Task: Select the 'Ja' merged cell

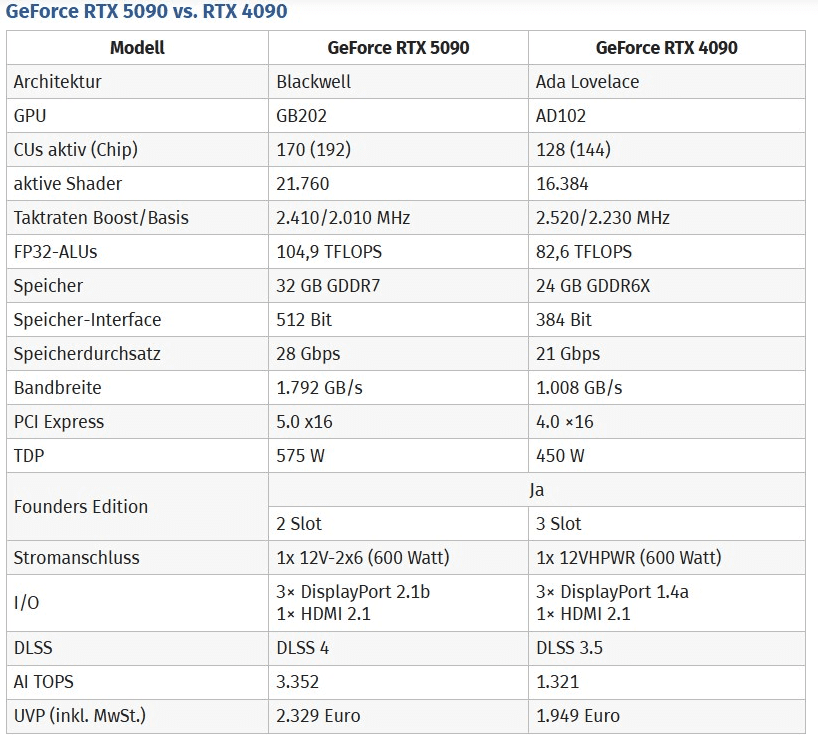Action: coord(536,489)
